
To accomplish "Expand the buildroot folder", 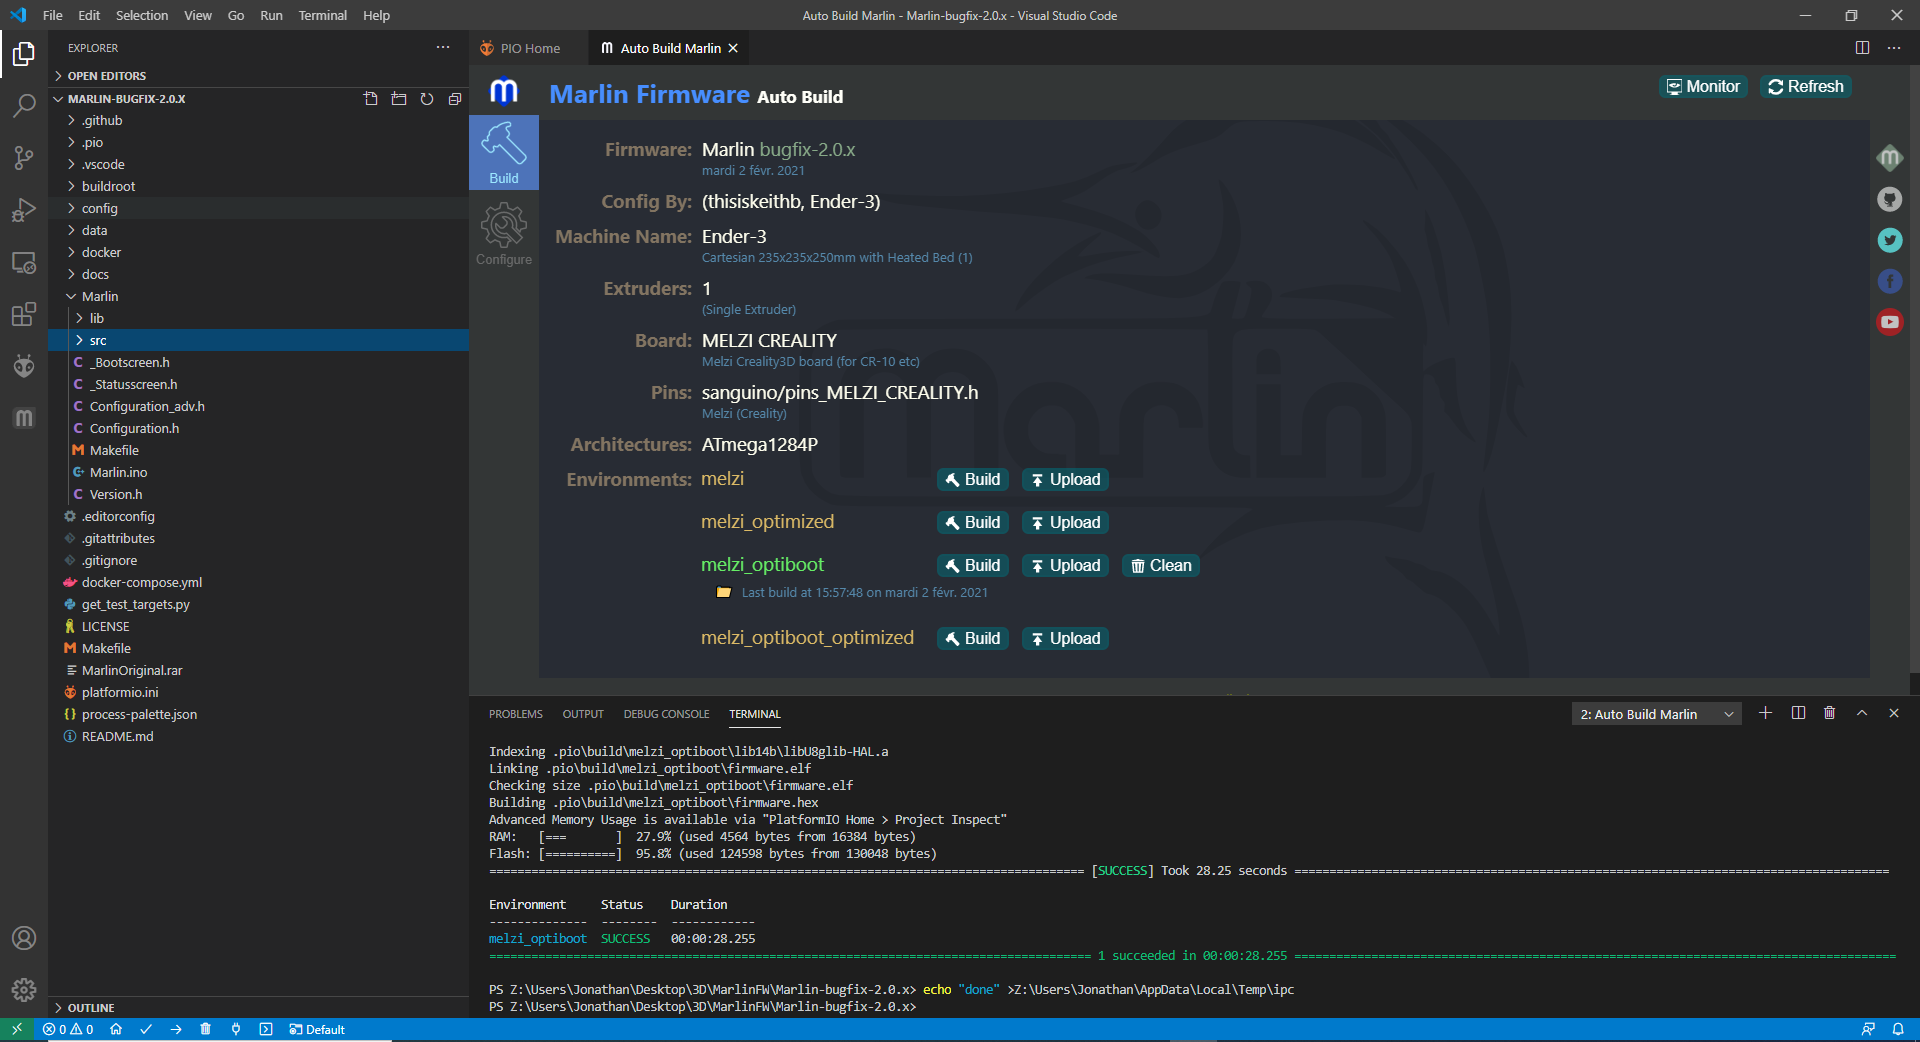I will (x=258, y=187).
